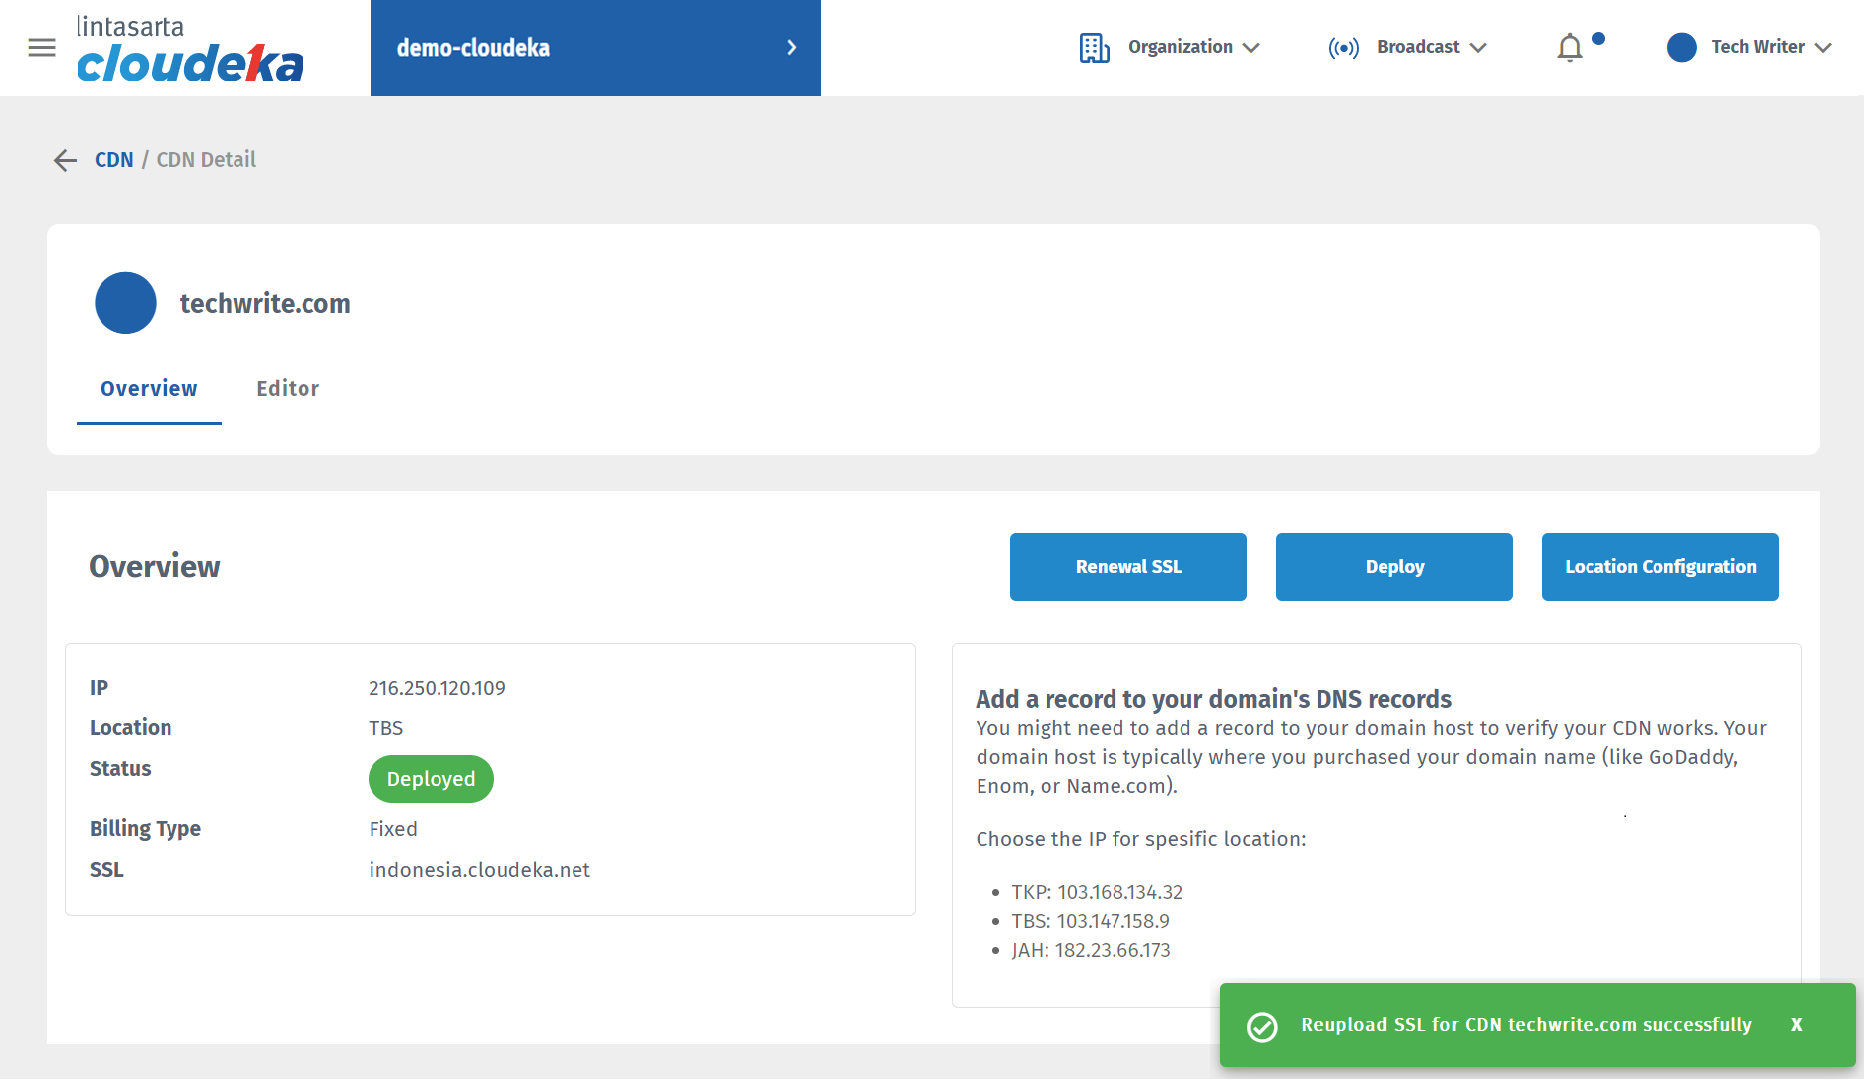The height and width of the screenshot is (1080, 1864).
Task: Open Location Configuration
Action: (x=1660, y=567)
